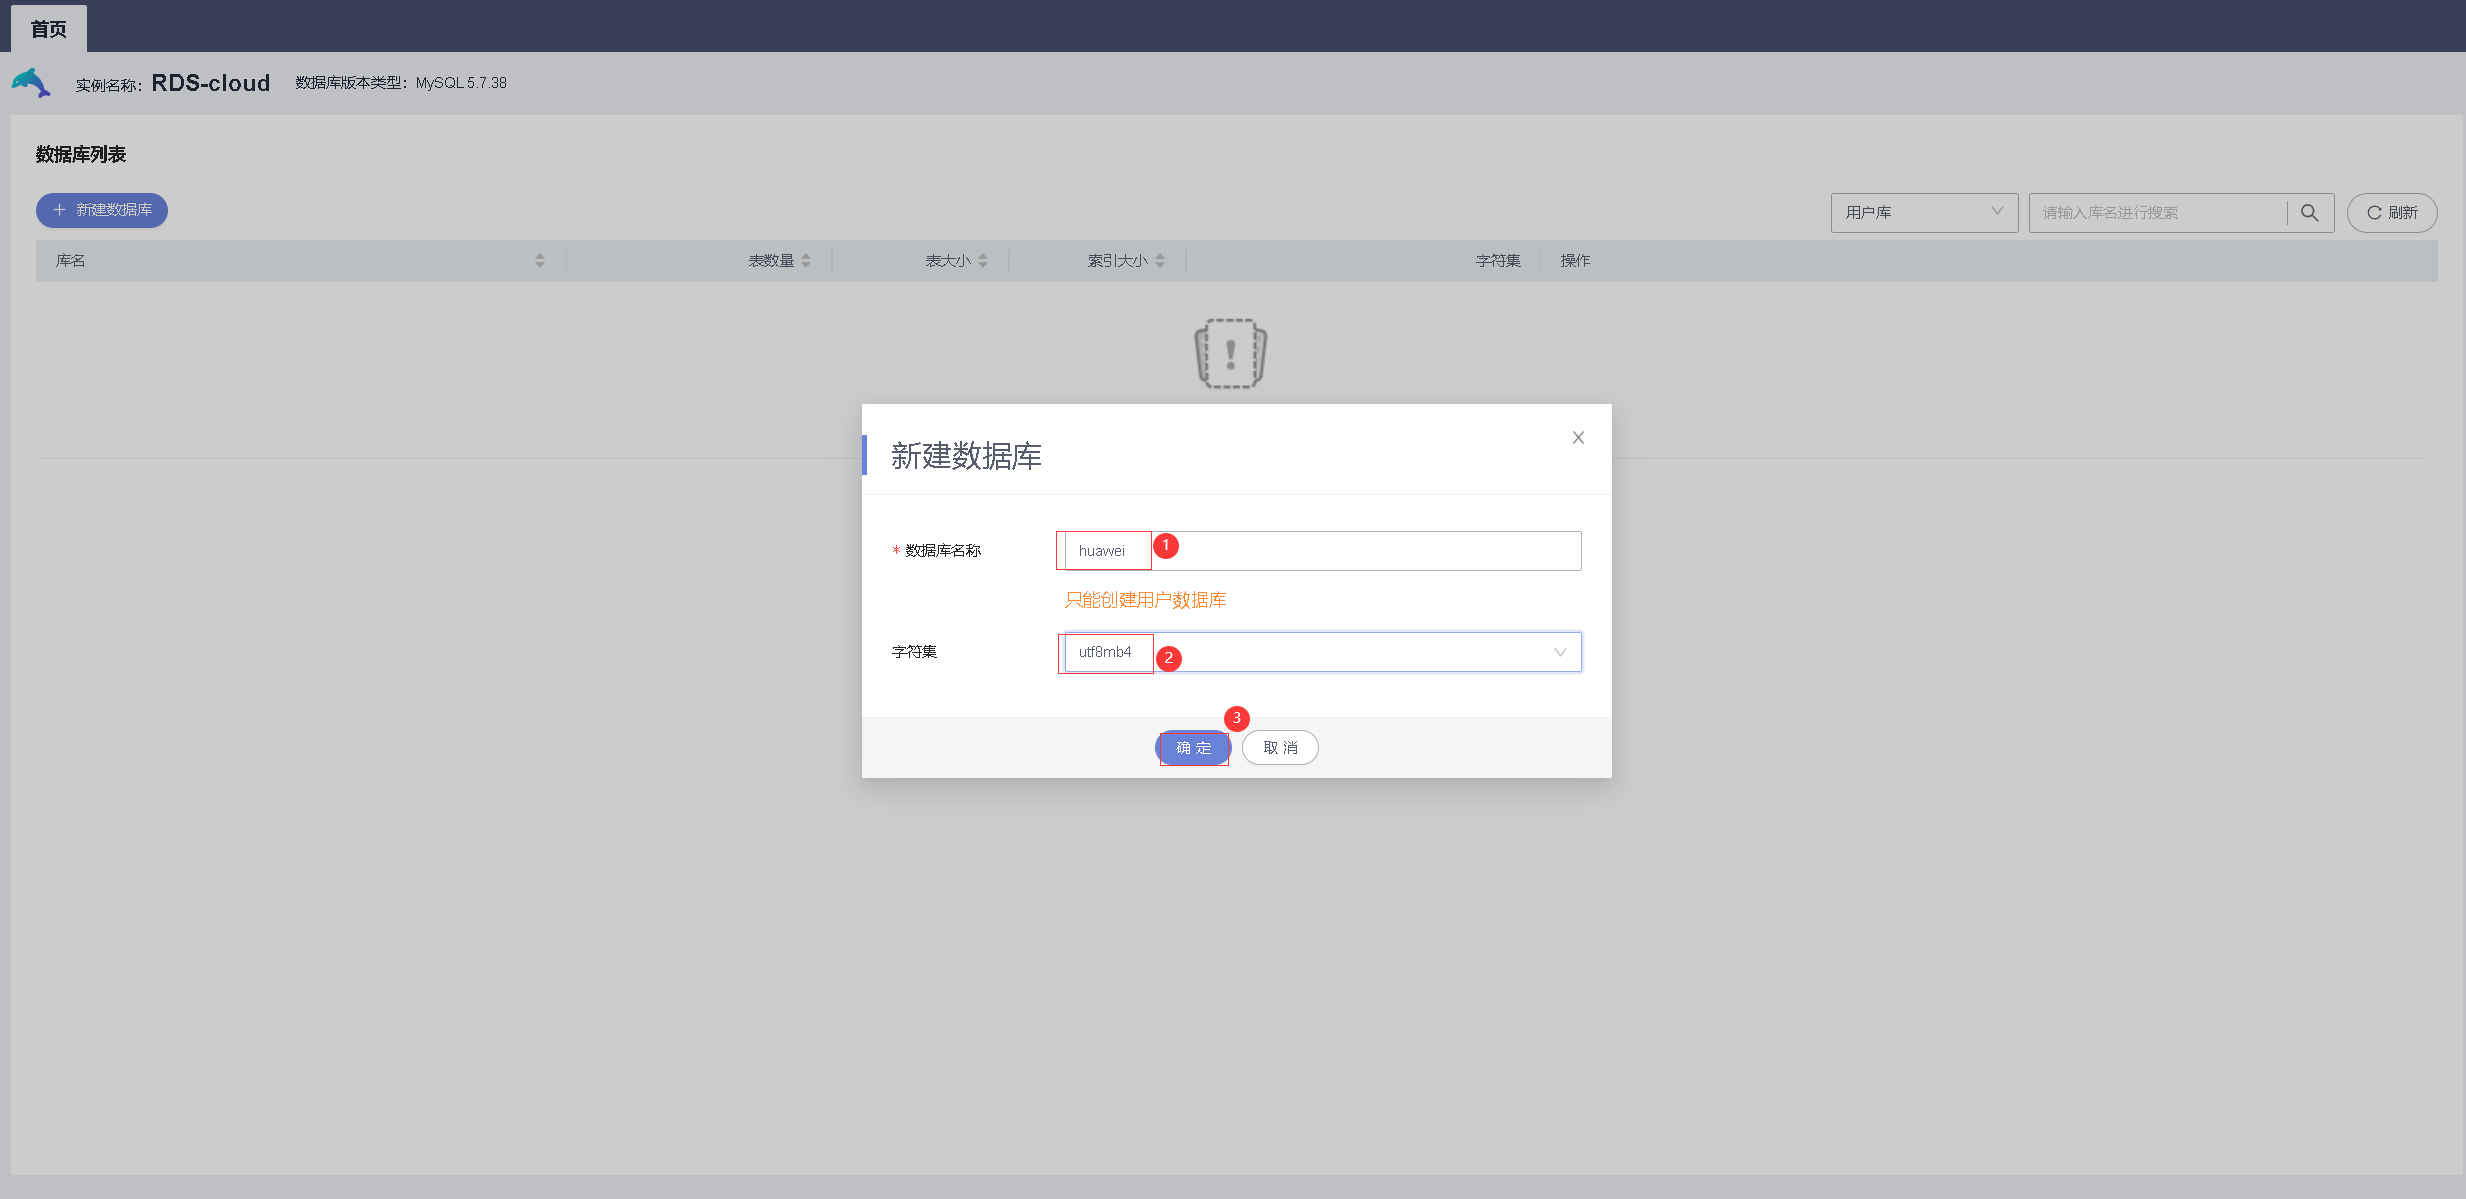2466x1199 pixels.
Task: Sort by 表数量 column arrows
Action: coord(806,261)
